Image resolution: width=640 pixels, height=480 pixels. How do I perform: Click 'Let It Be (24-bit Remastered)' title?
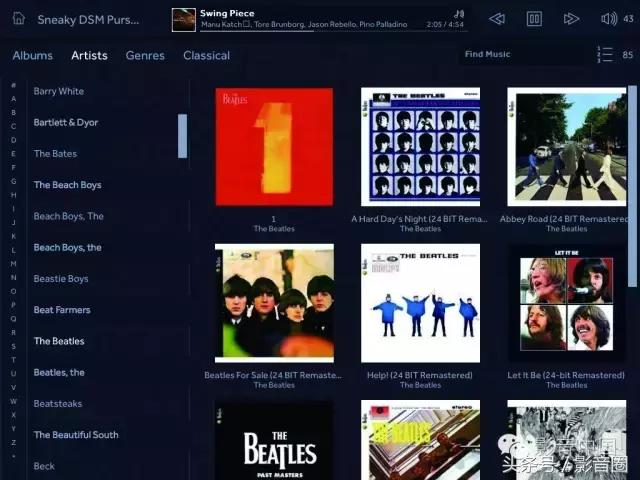[x=566, y=376]
